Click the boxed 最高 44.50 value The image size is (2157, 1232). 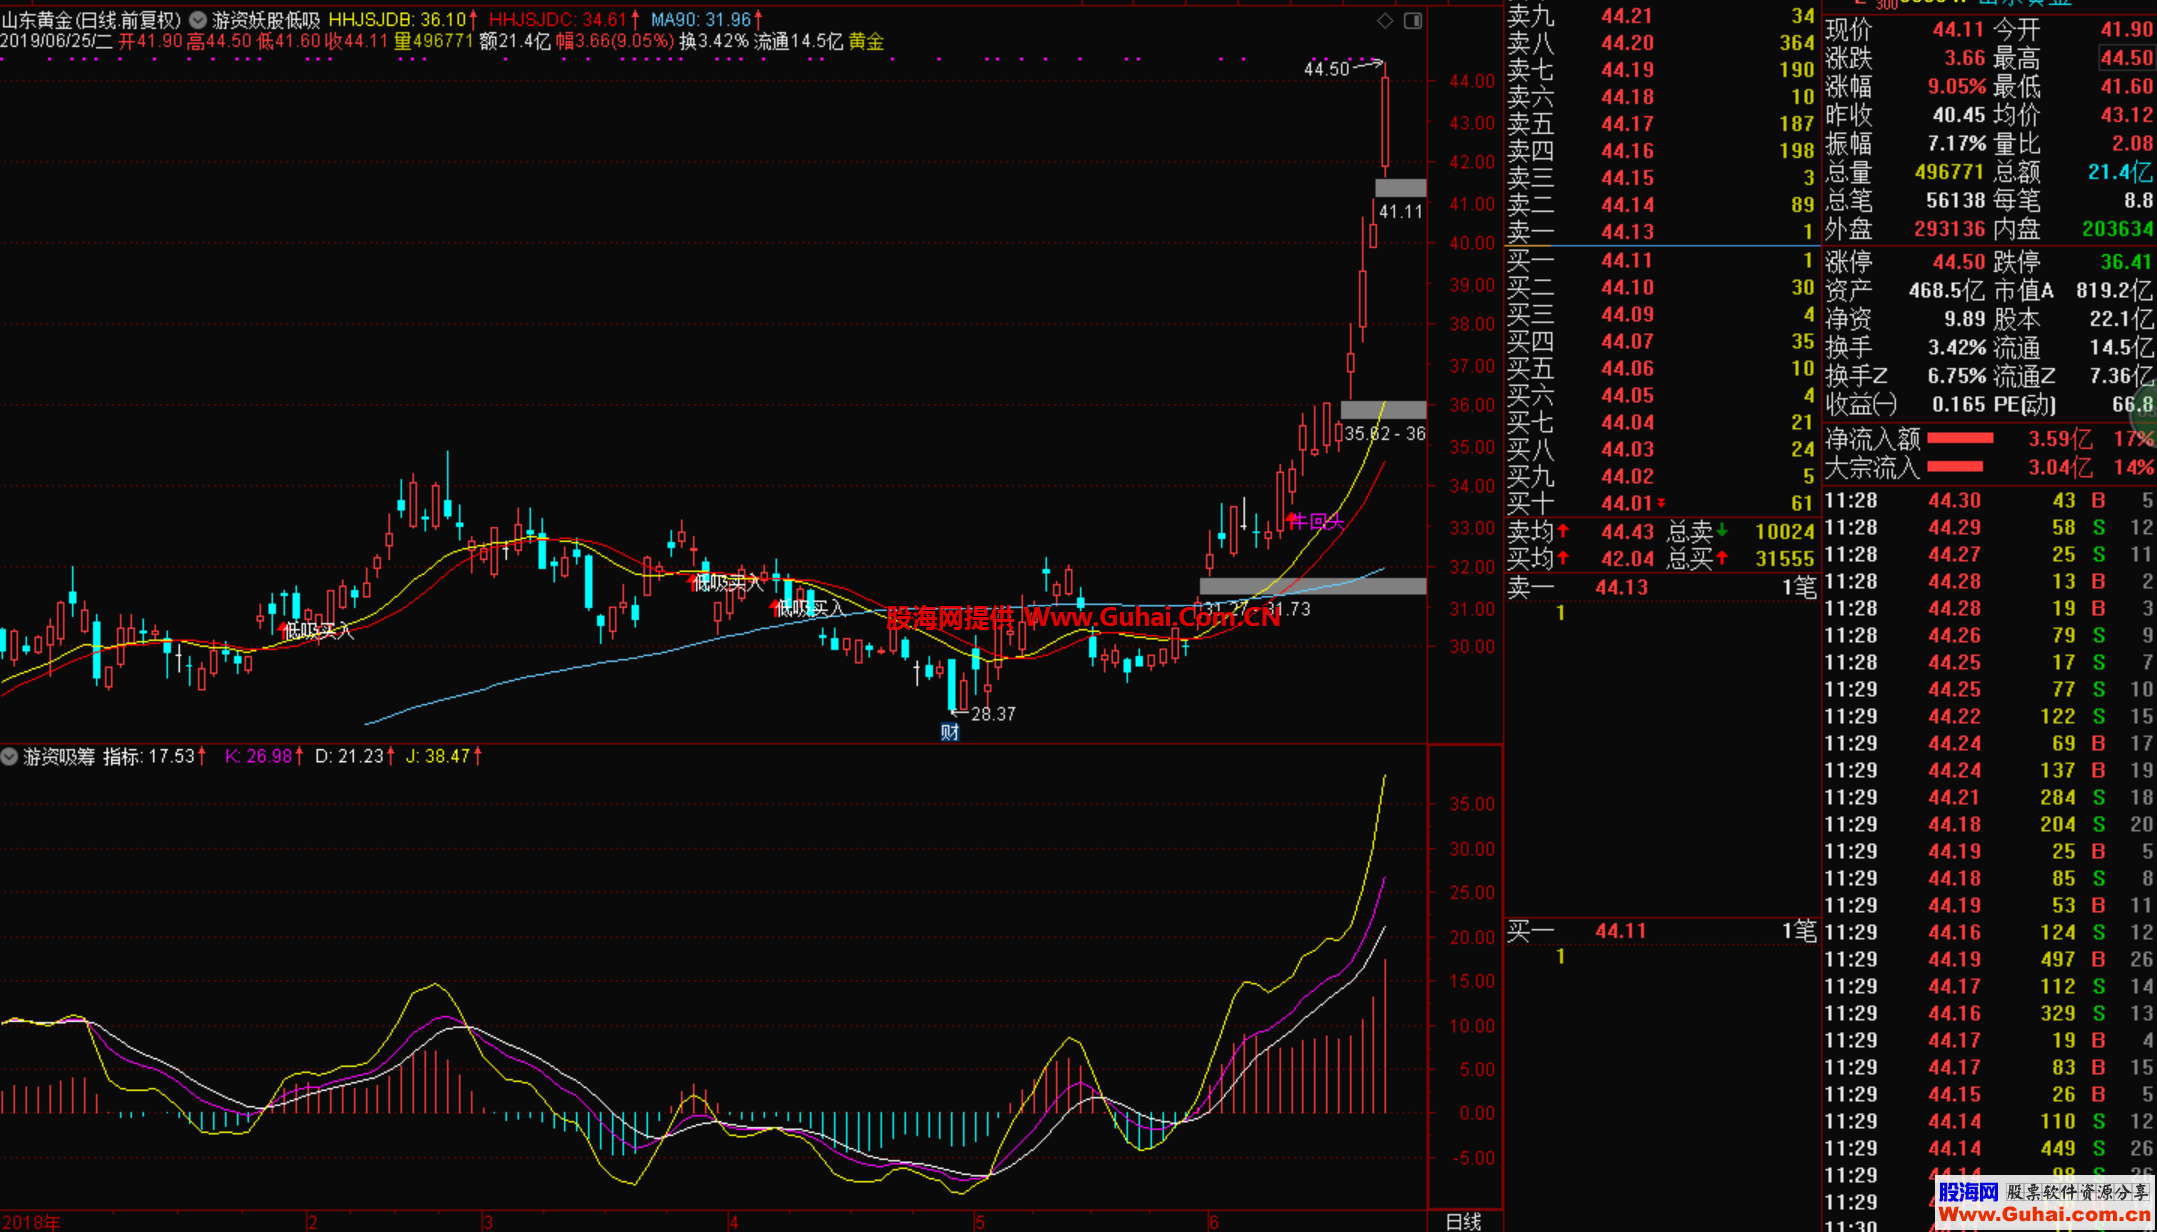[x=2125, y=58]
